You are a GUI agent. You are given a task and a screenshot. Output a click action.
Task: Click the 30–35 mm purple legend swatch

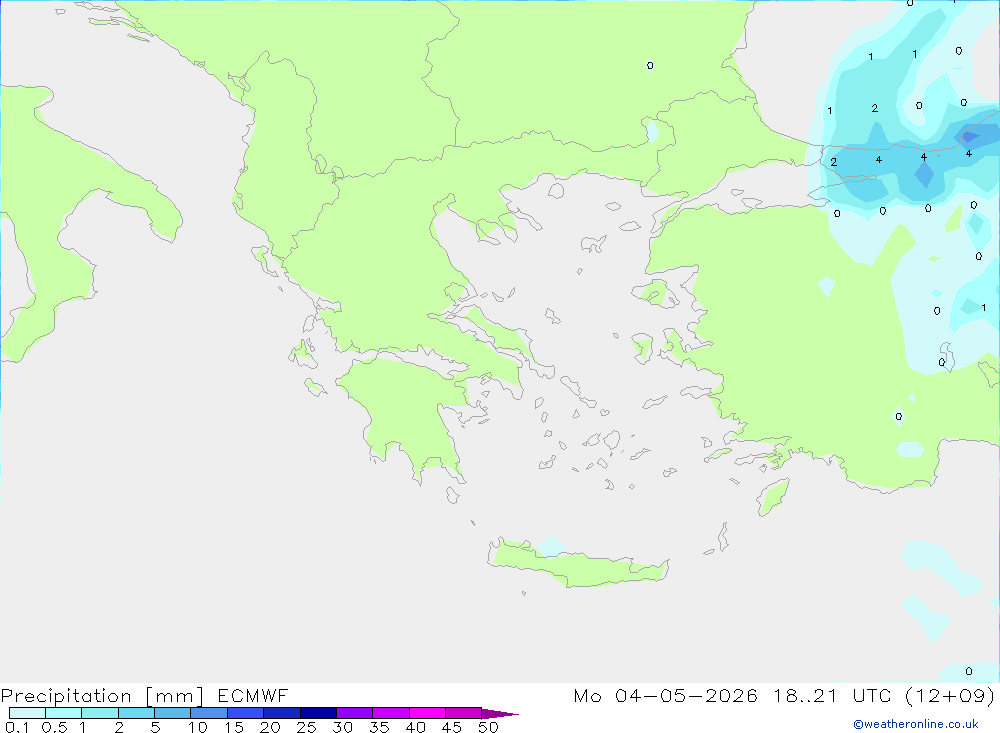[x=355, y=713]
